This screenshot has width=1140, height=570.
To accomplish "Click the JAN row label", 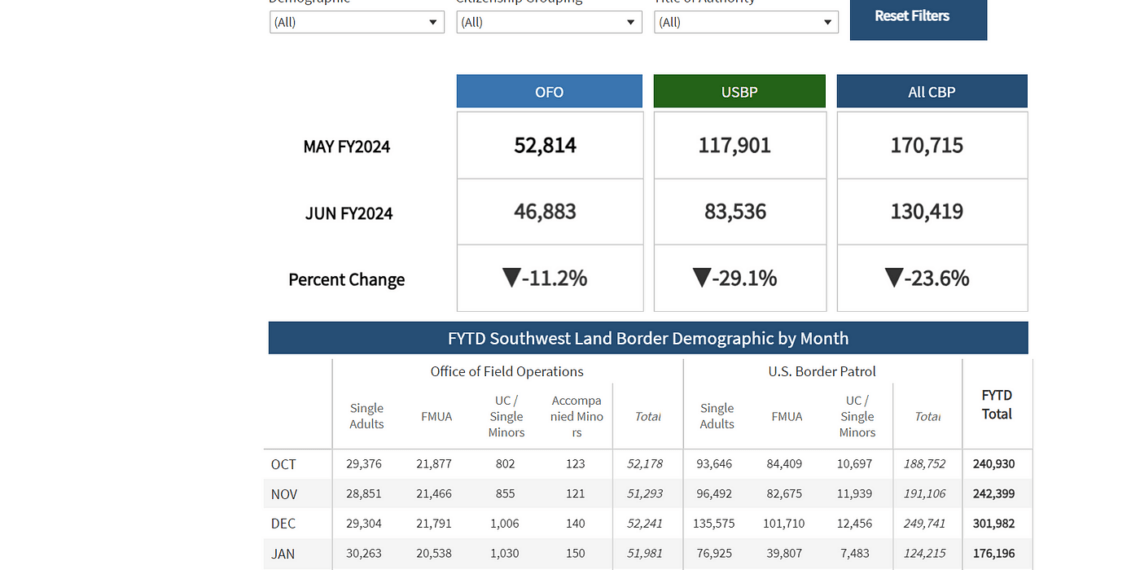I will 283,553.
